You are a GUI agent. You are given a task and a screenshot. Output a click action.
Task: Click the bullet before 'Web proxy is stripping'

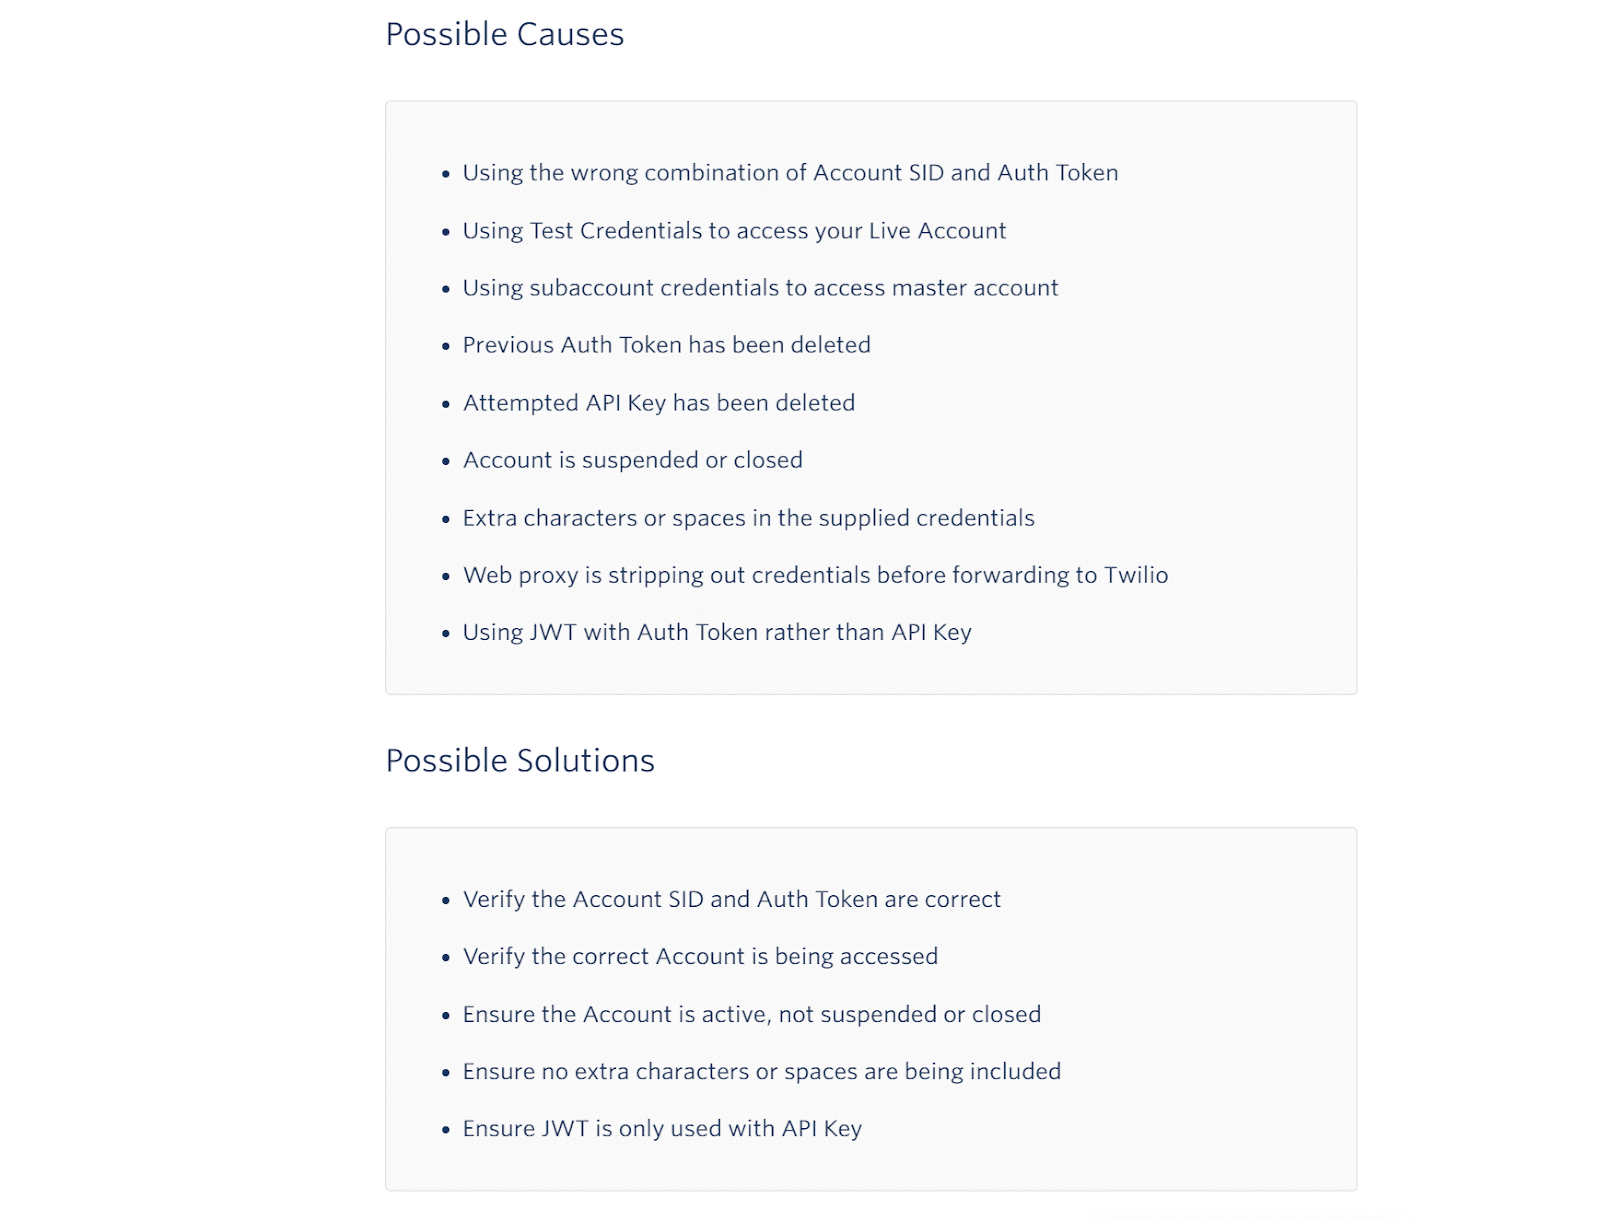(446, 577)
